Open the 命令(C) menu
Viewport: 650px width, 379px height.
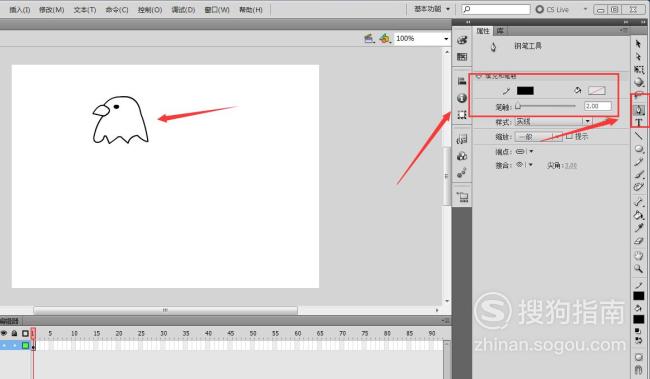tap(116, 9)
